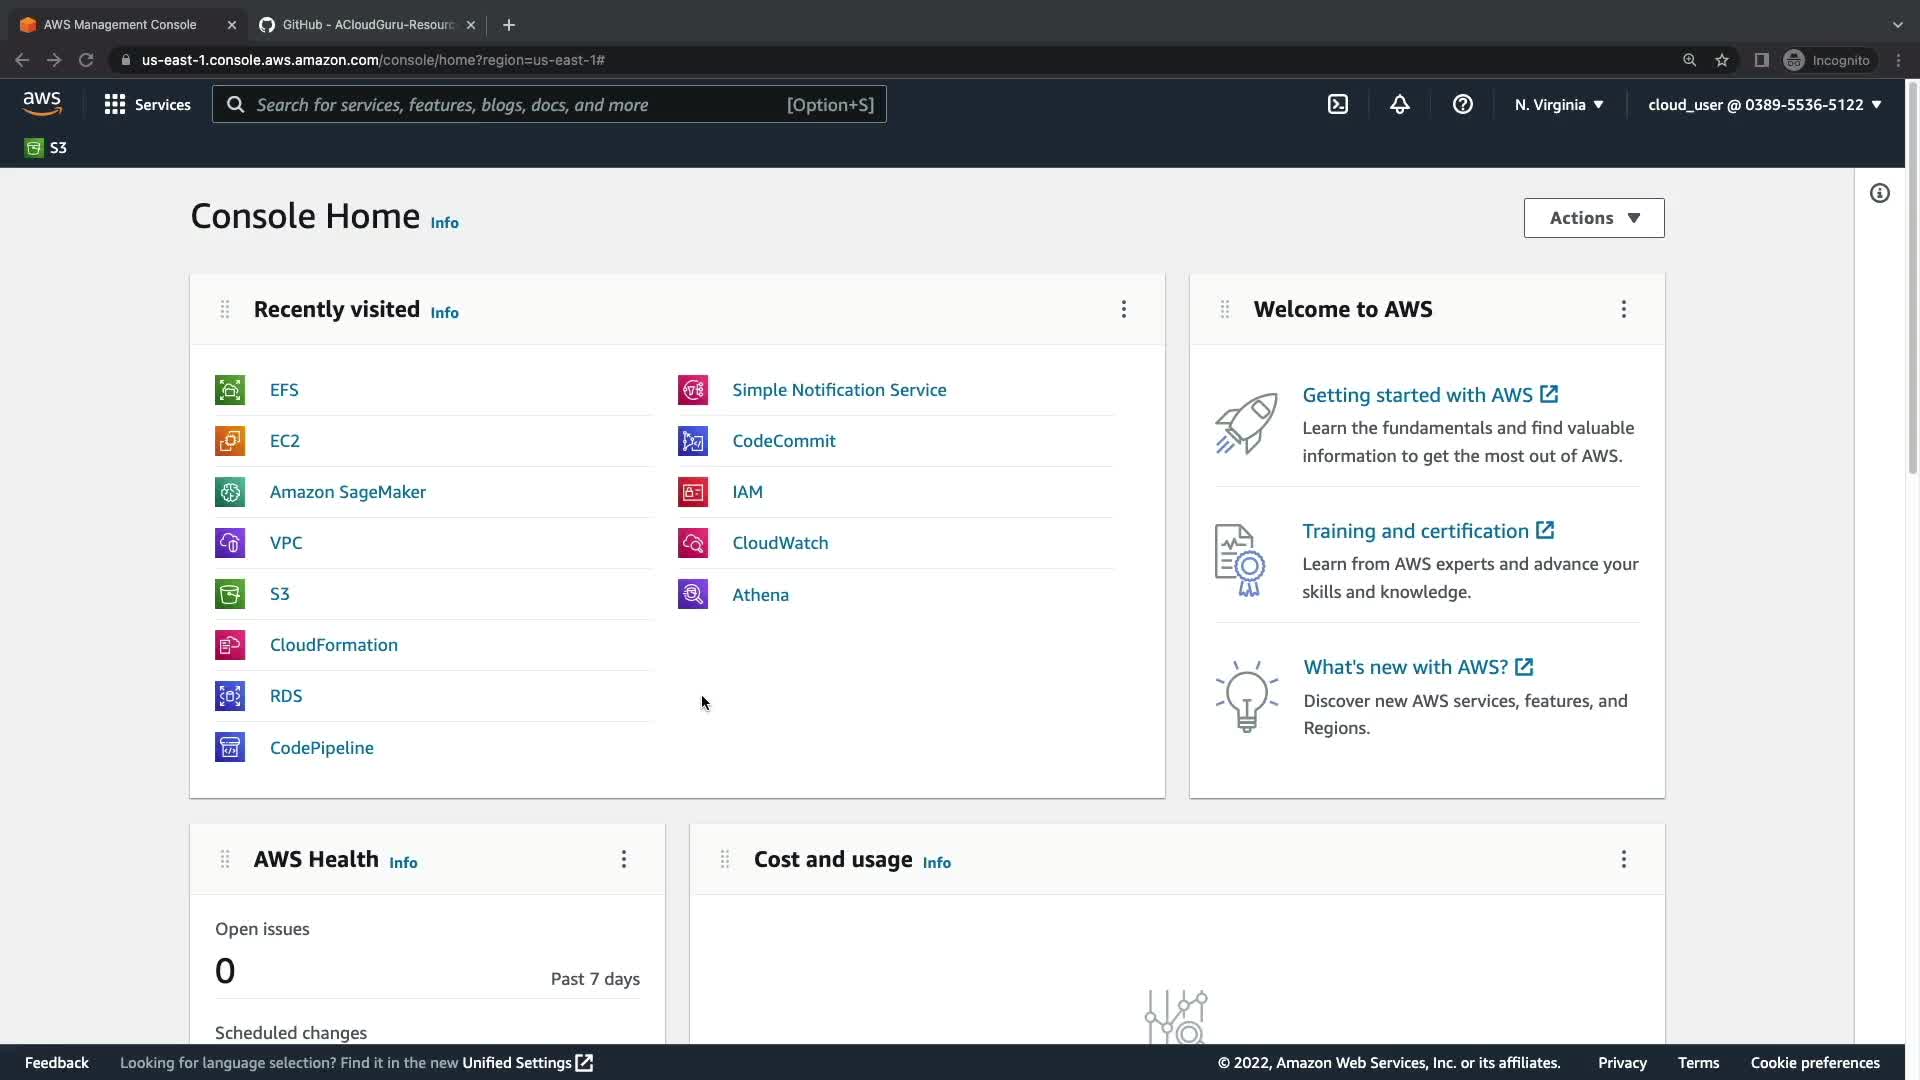Open the help question mark icon

[1463, 104]
